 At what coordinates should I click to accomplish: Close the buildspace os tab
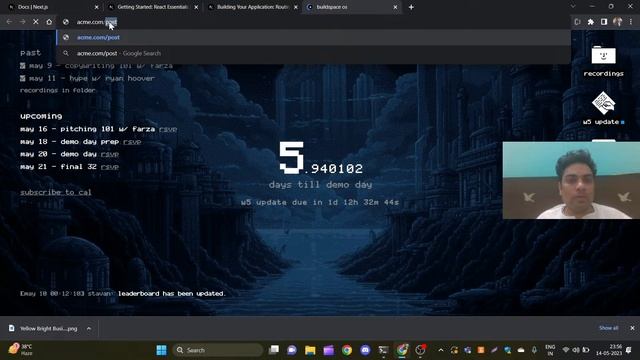(395, 7)
